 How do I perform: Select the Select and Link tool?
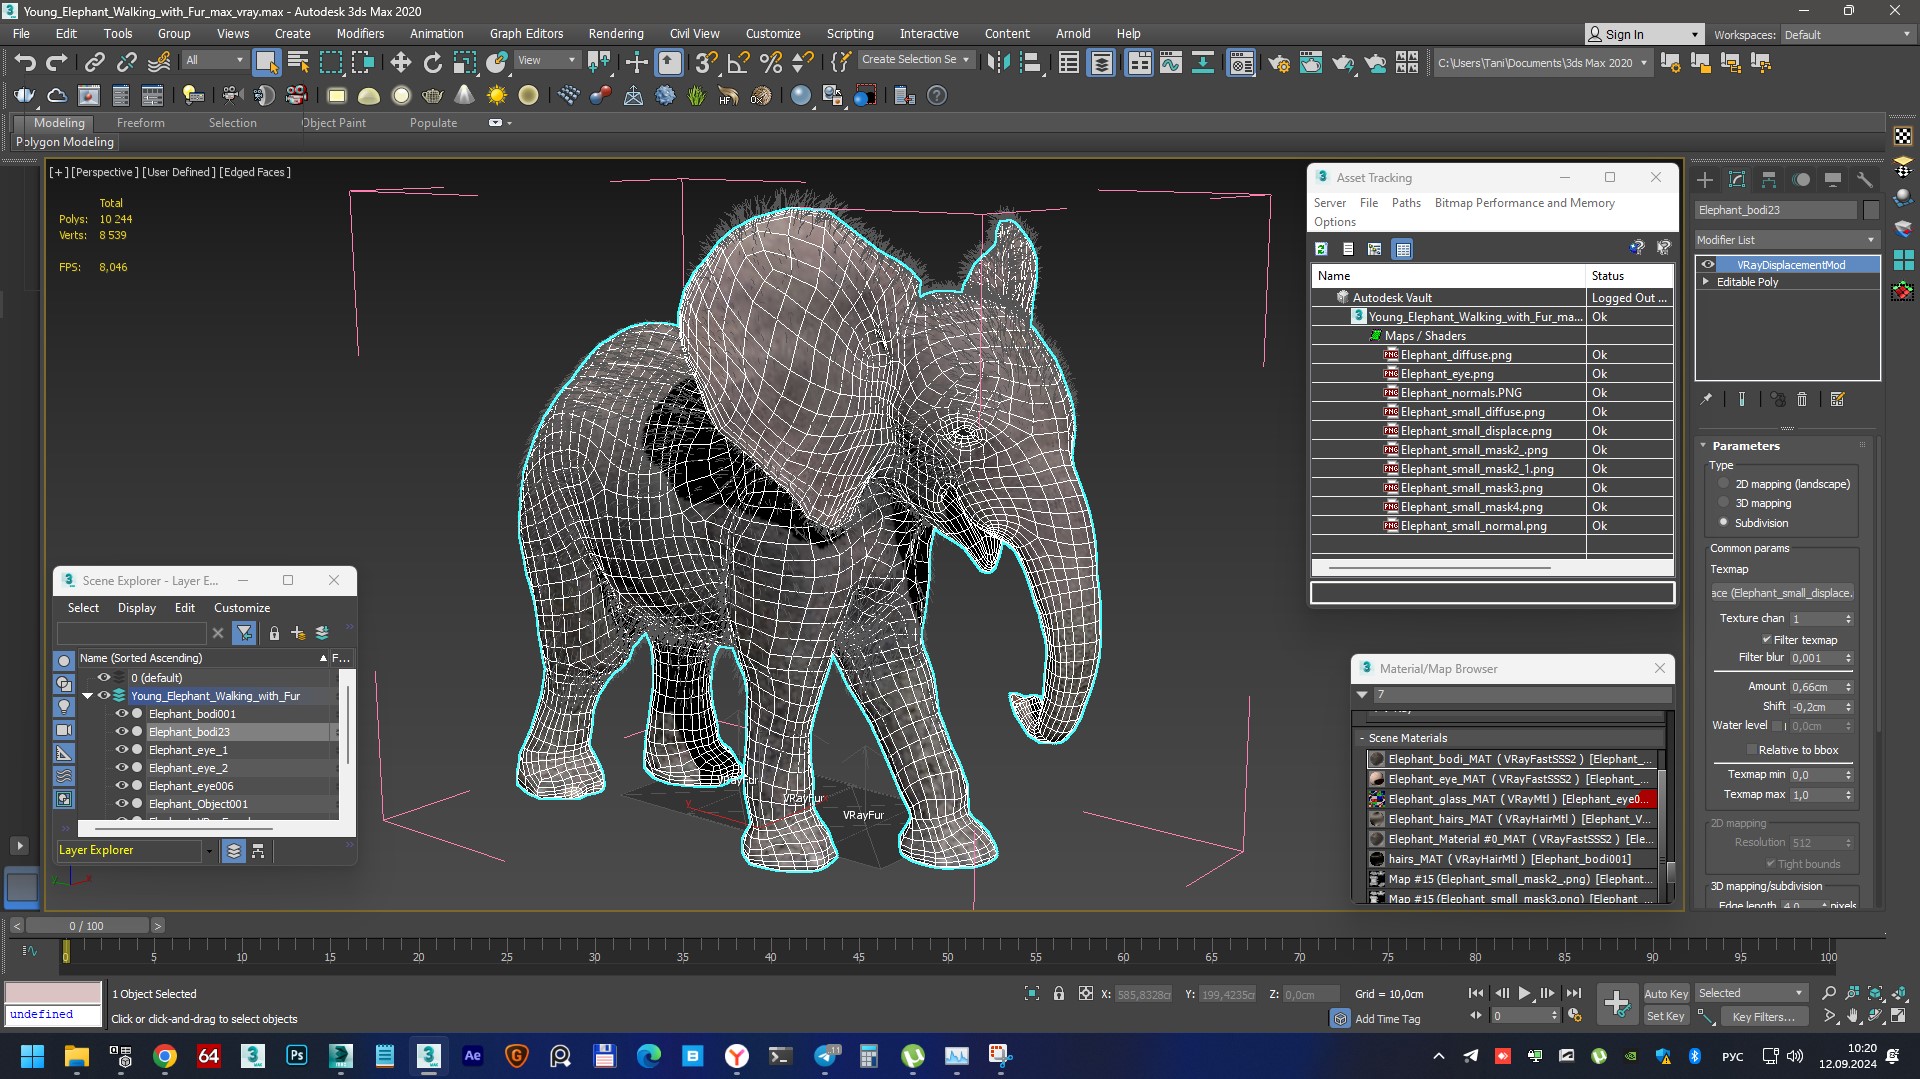pyautogui.click(x=95, y=63)
